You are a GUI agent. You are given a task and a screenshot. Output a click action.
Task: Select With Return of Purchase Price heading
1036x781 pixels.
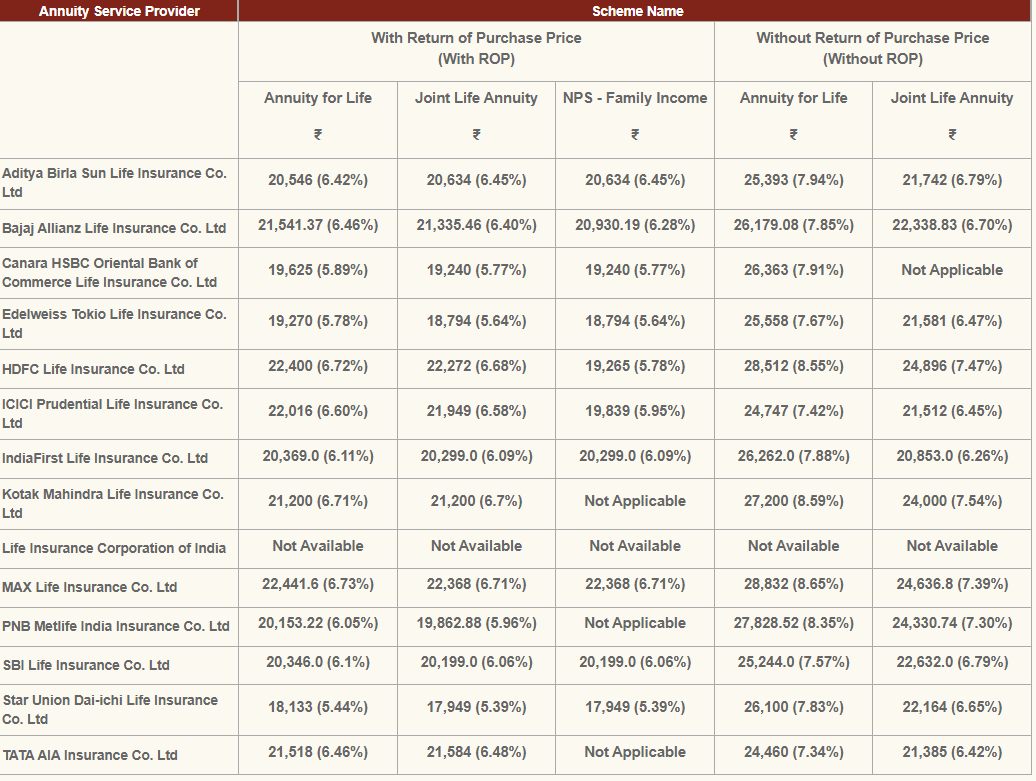(x=476, y=48)
